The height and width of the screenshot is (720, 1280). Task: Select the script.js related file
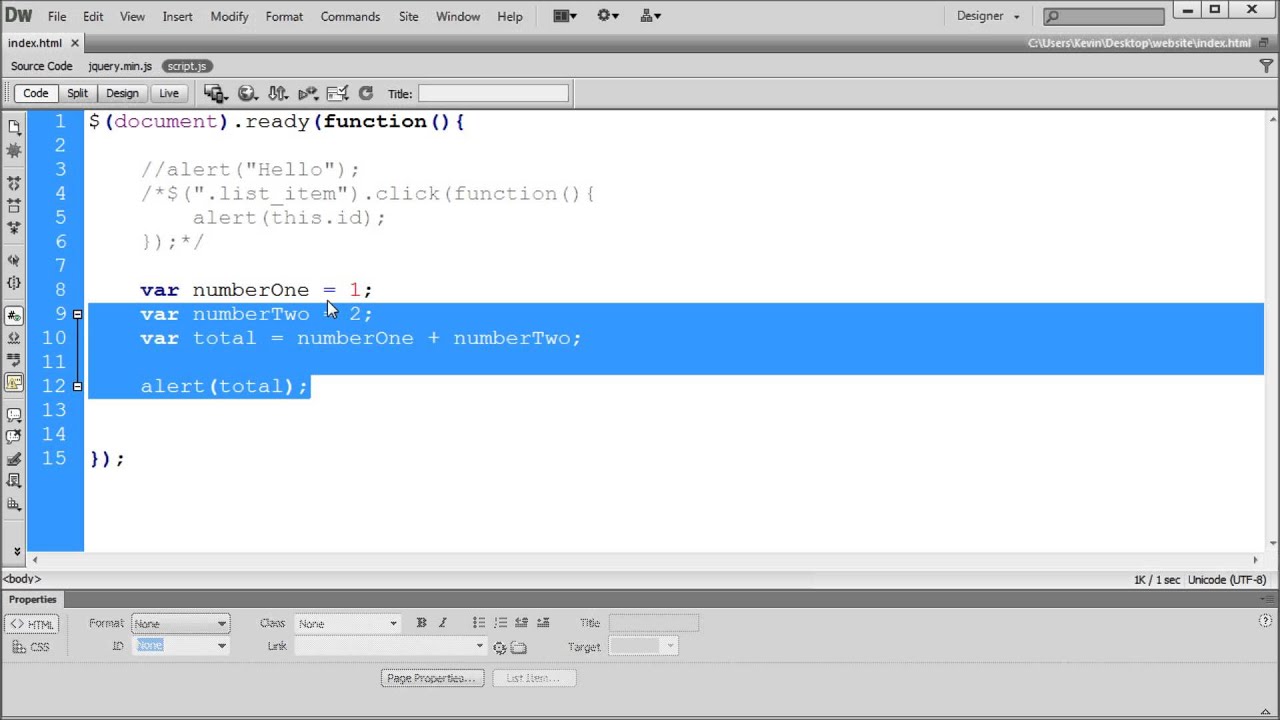click(x=186, y=66)
